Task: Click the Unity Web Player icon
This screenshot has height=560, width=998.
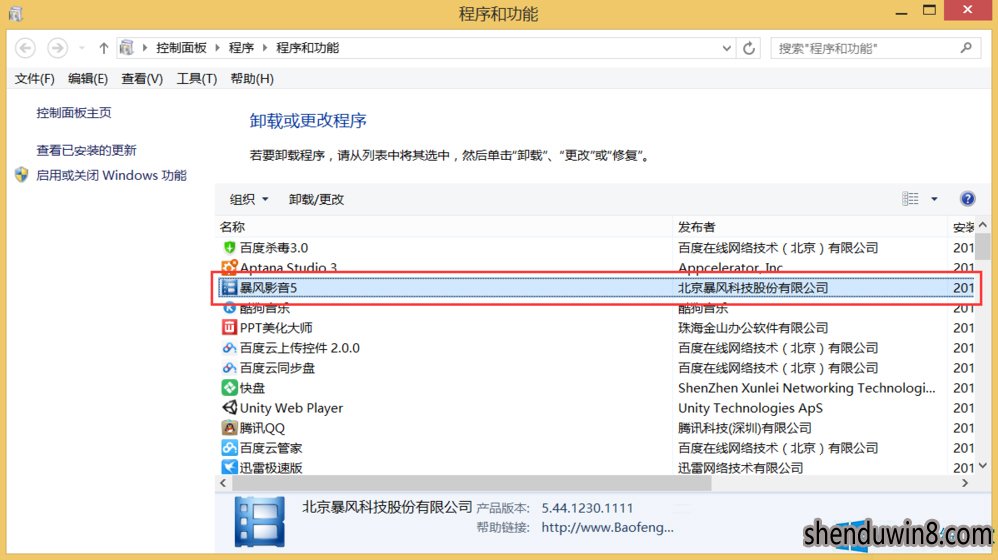Action: point(229,407)
